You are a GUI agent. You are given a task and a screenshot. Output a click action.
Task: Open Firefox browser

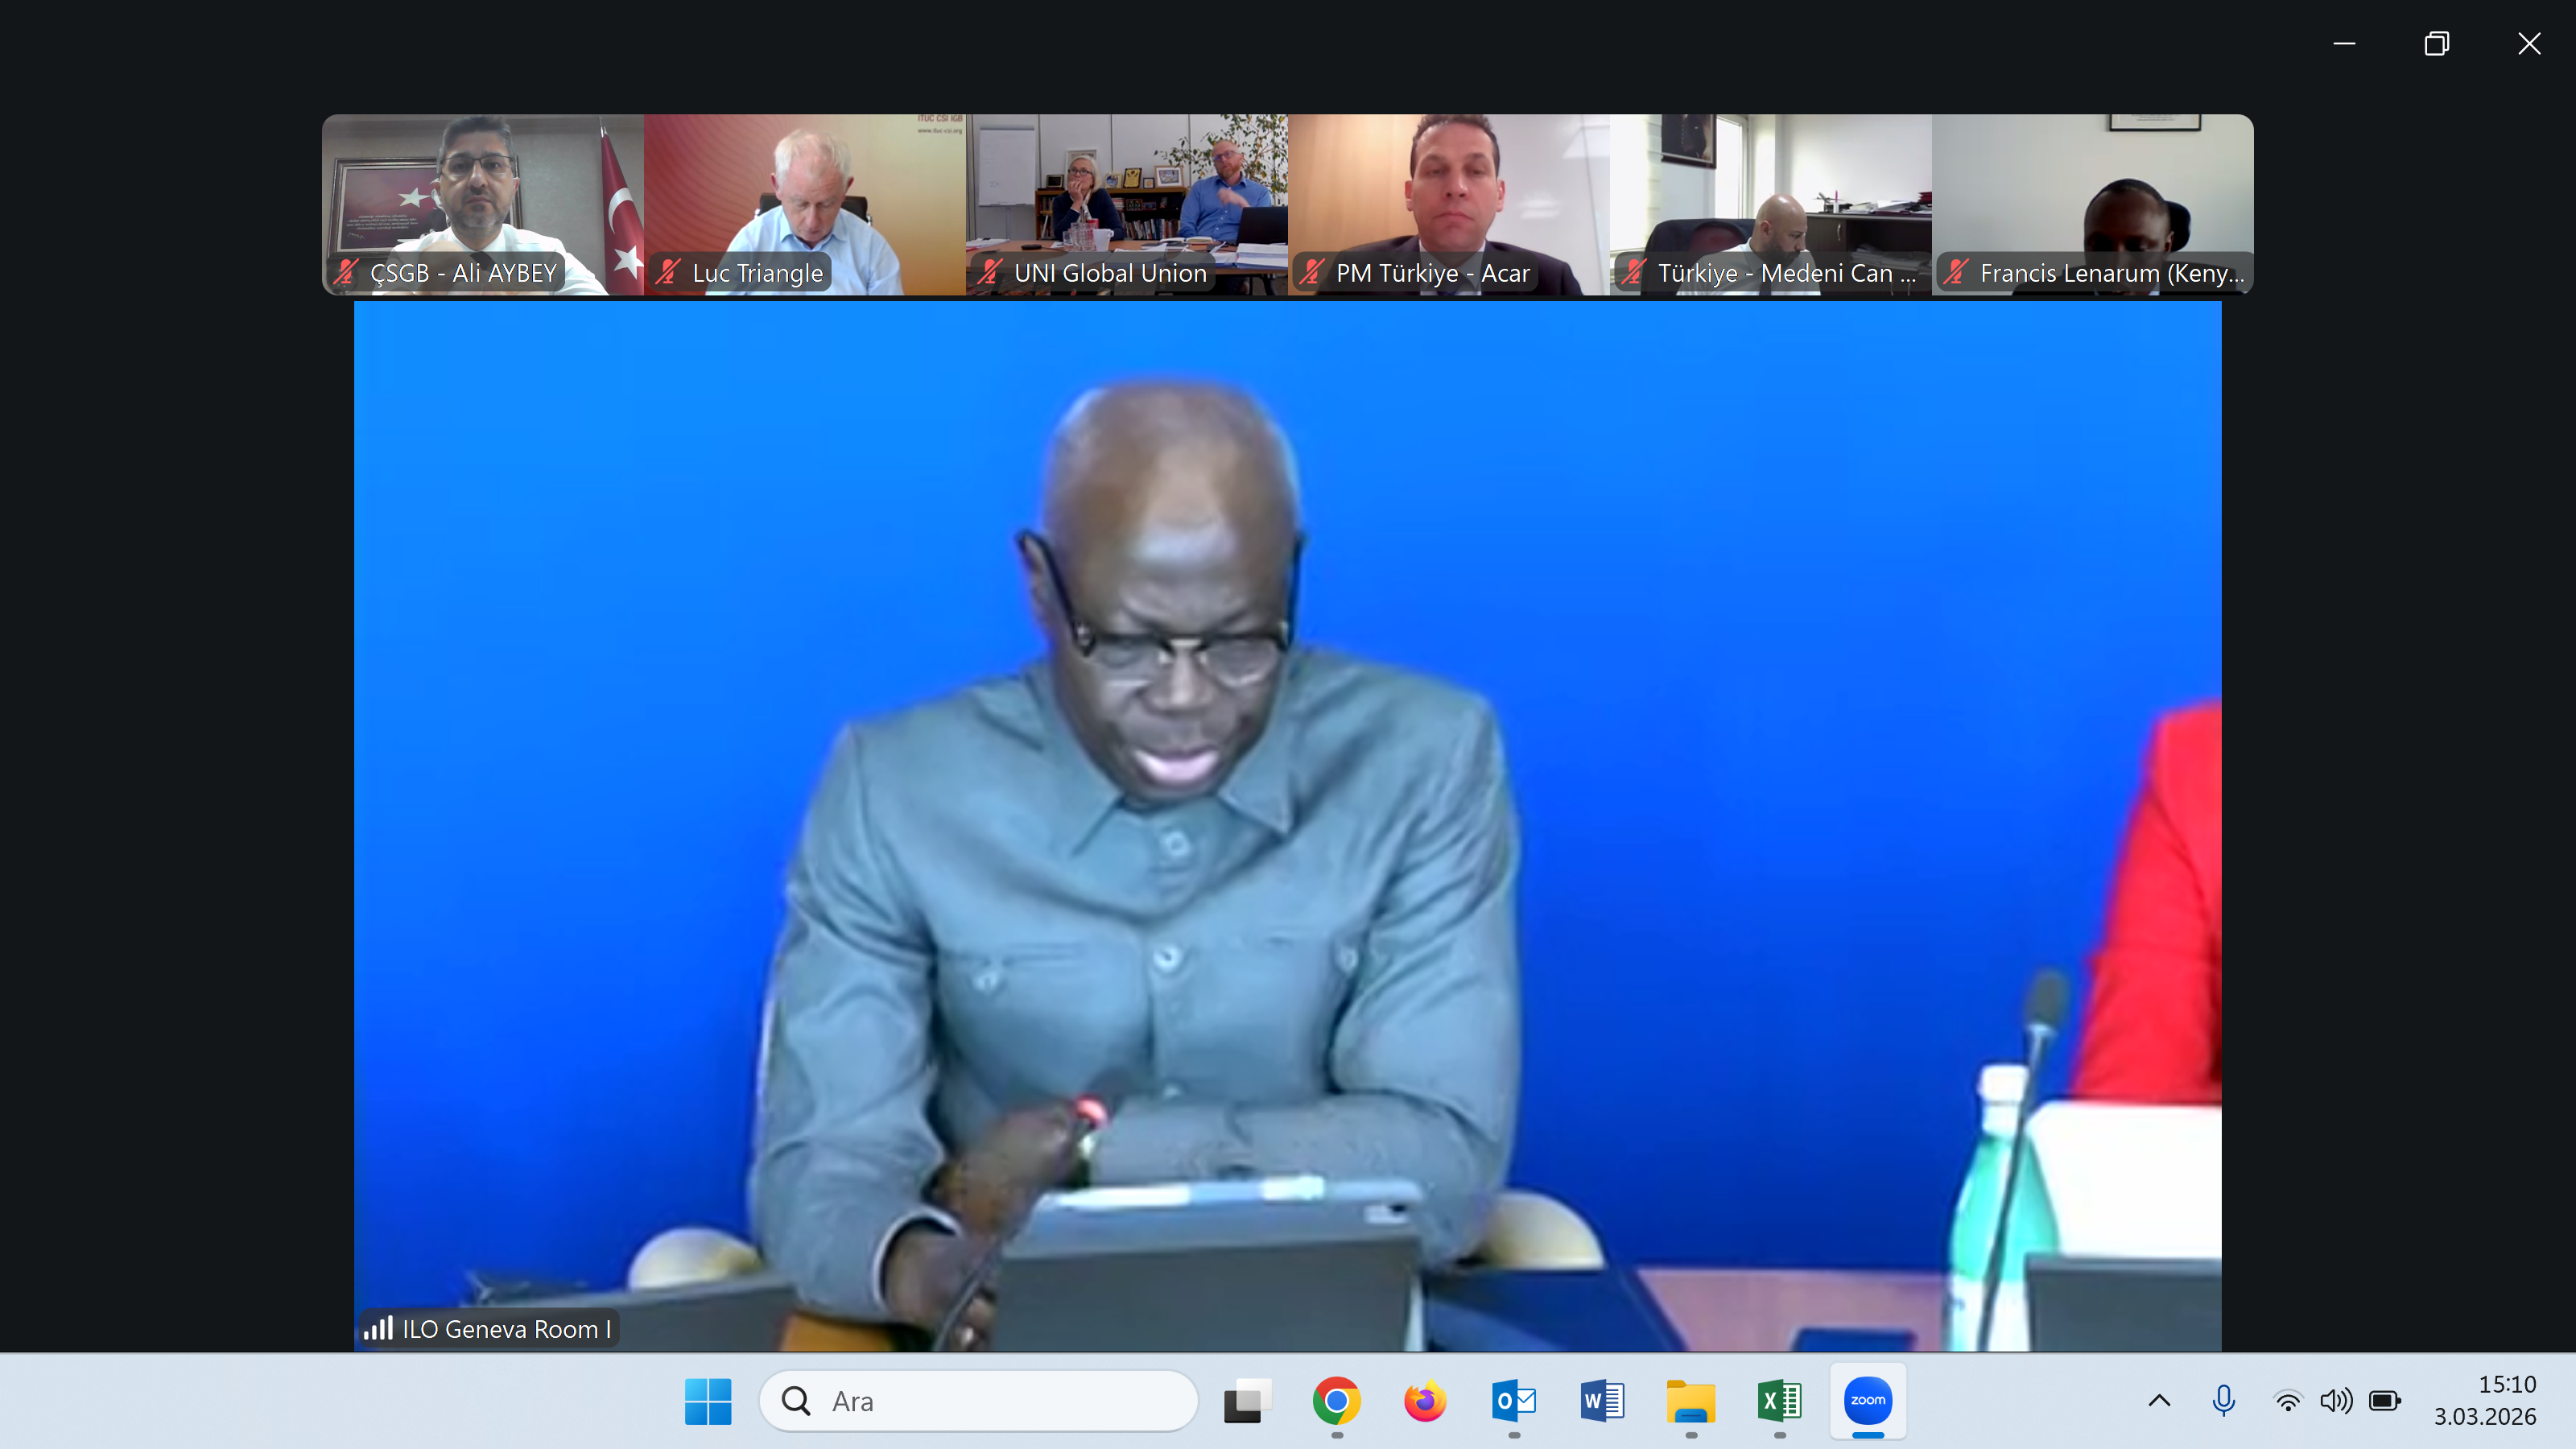[x=1424, y=1401]
